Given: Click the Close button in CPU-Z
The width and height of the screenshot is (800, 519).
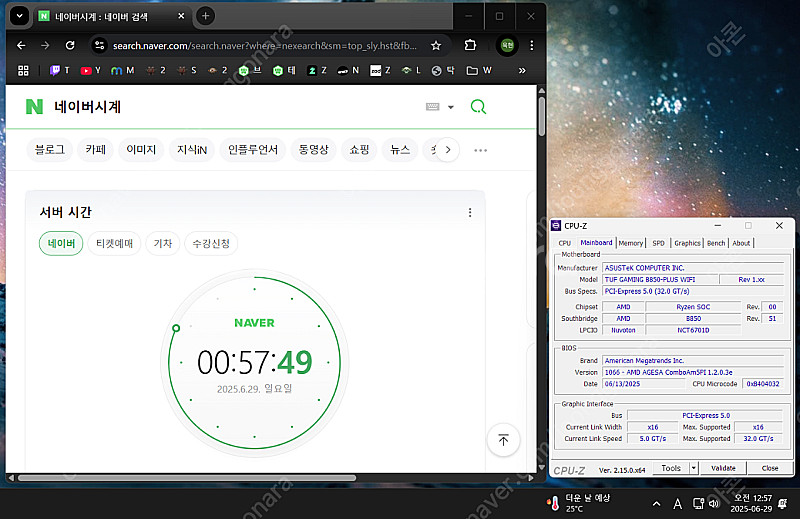Looking at the screenshot, I should pyautogui.click(x=770, y=468).
